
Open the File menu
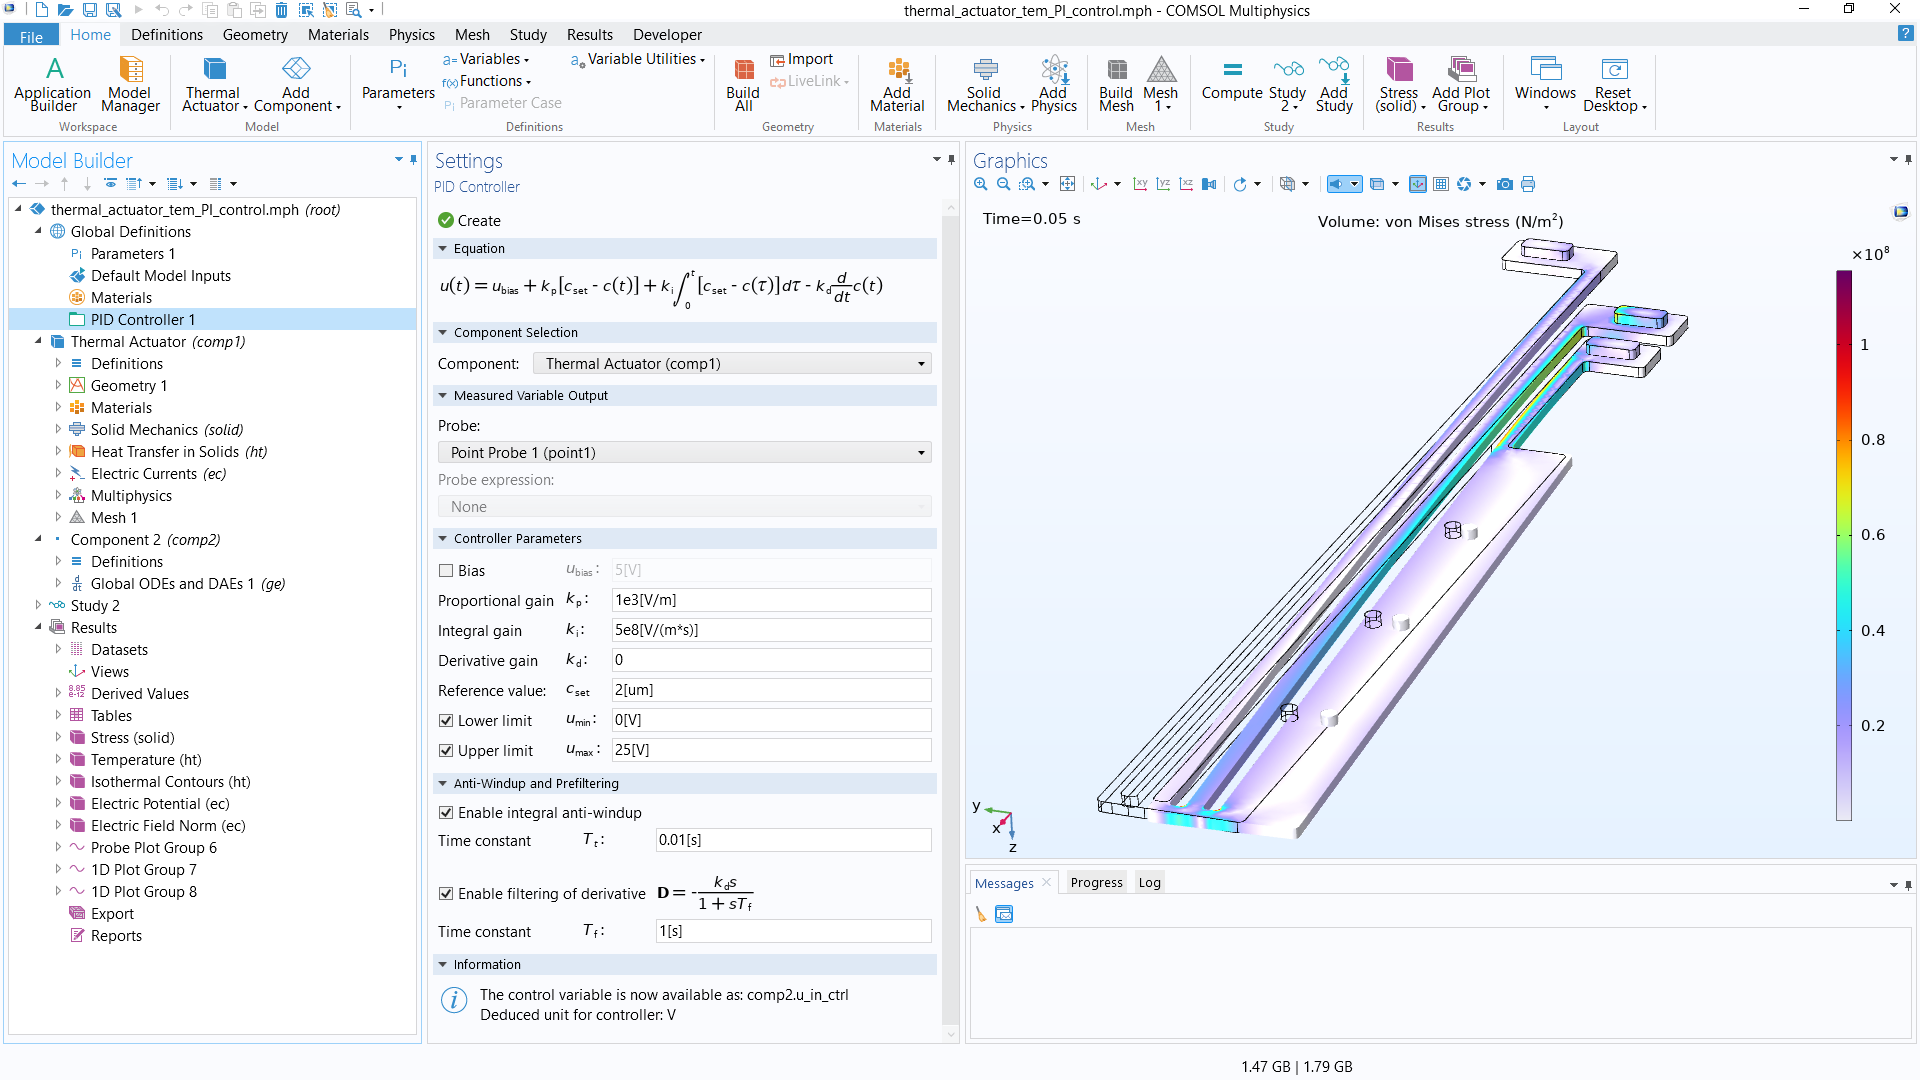coord(31,36)
